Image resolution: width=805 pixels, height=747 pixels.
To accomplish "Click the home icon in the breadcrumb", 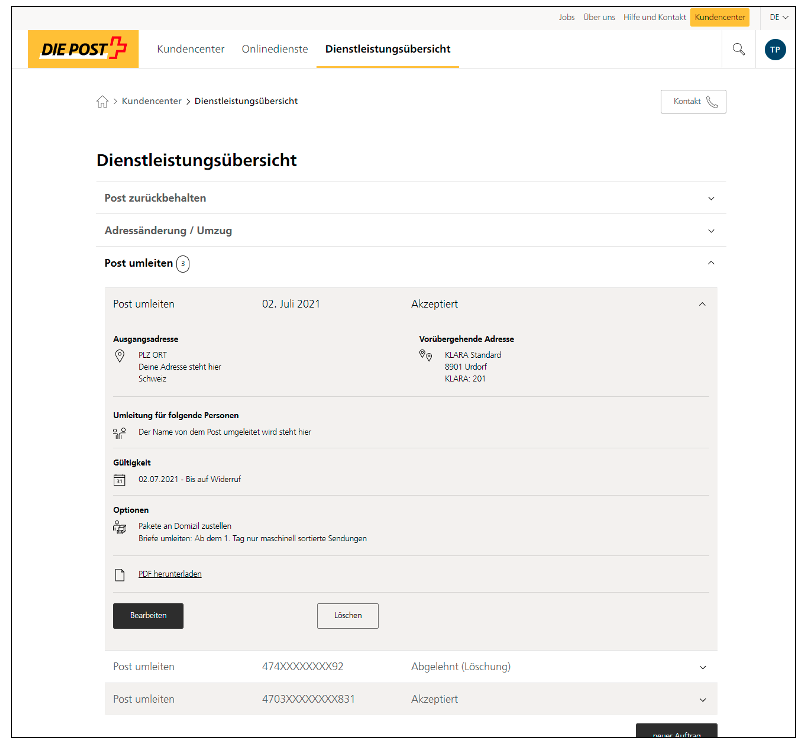I will click(102, 101).
